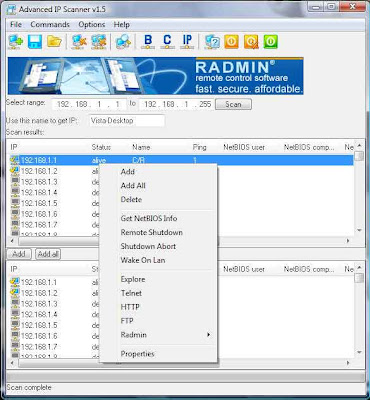
Task: Select 192.168.1.7 in the lower list
Action: coord(39,346)
